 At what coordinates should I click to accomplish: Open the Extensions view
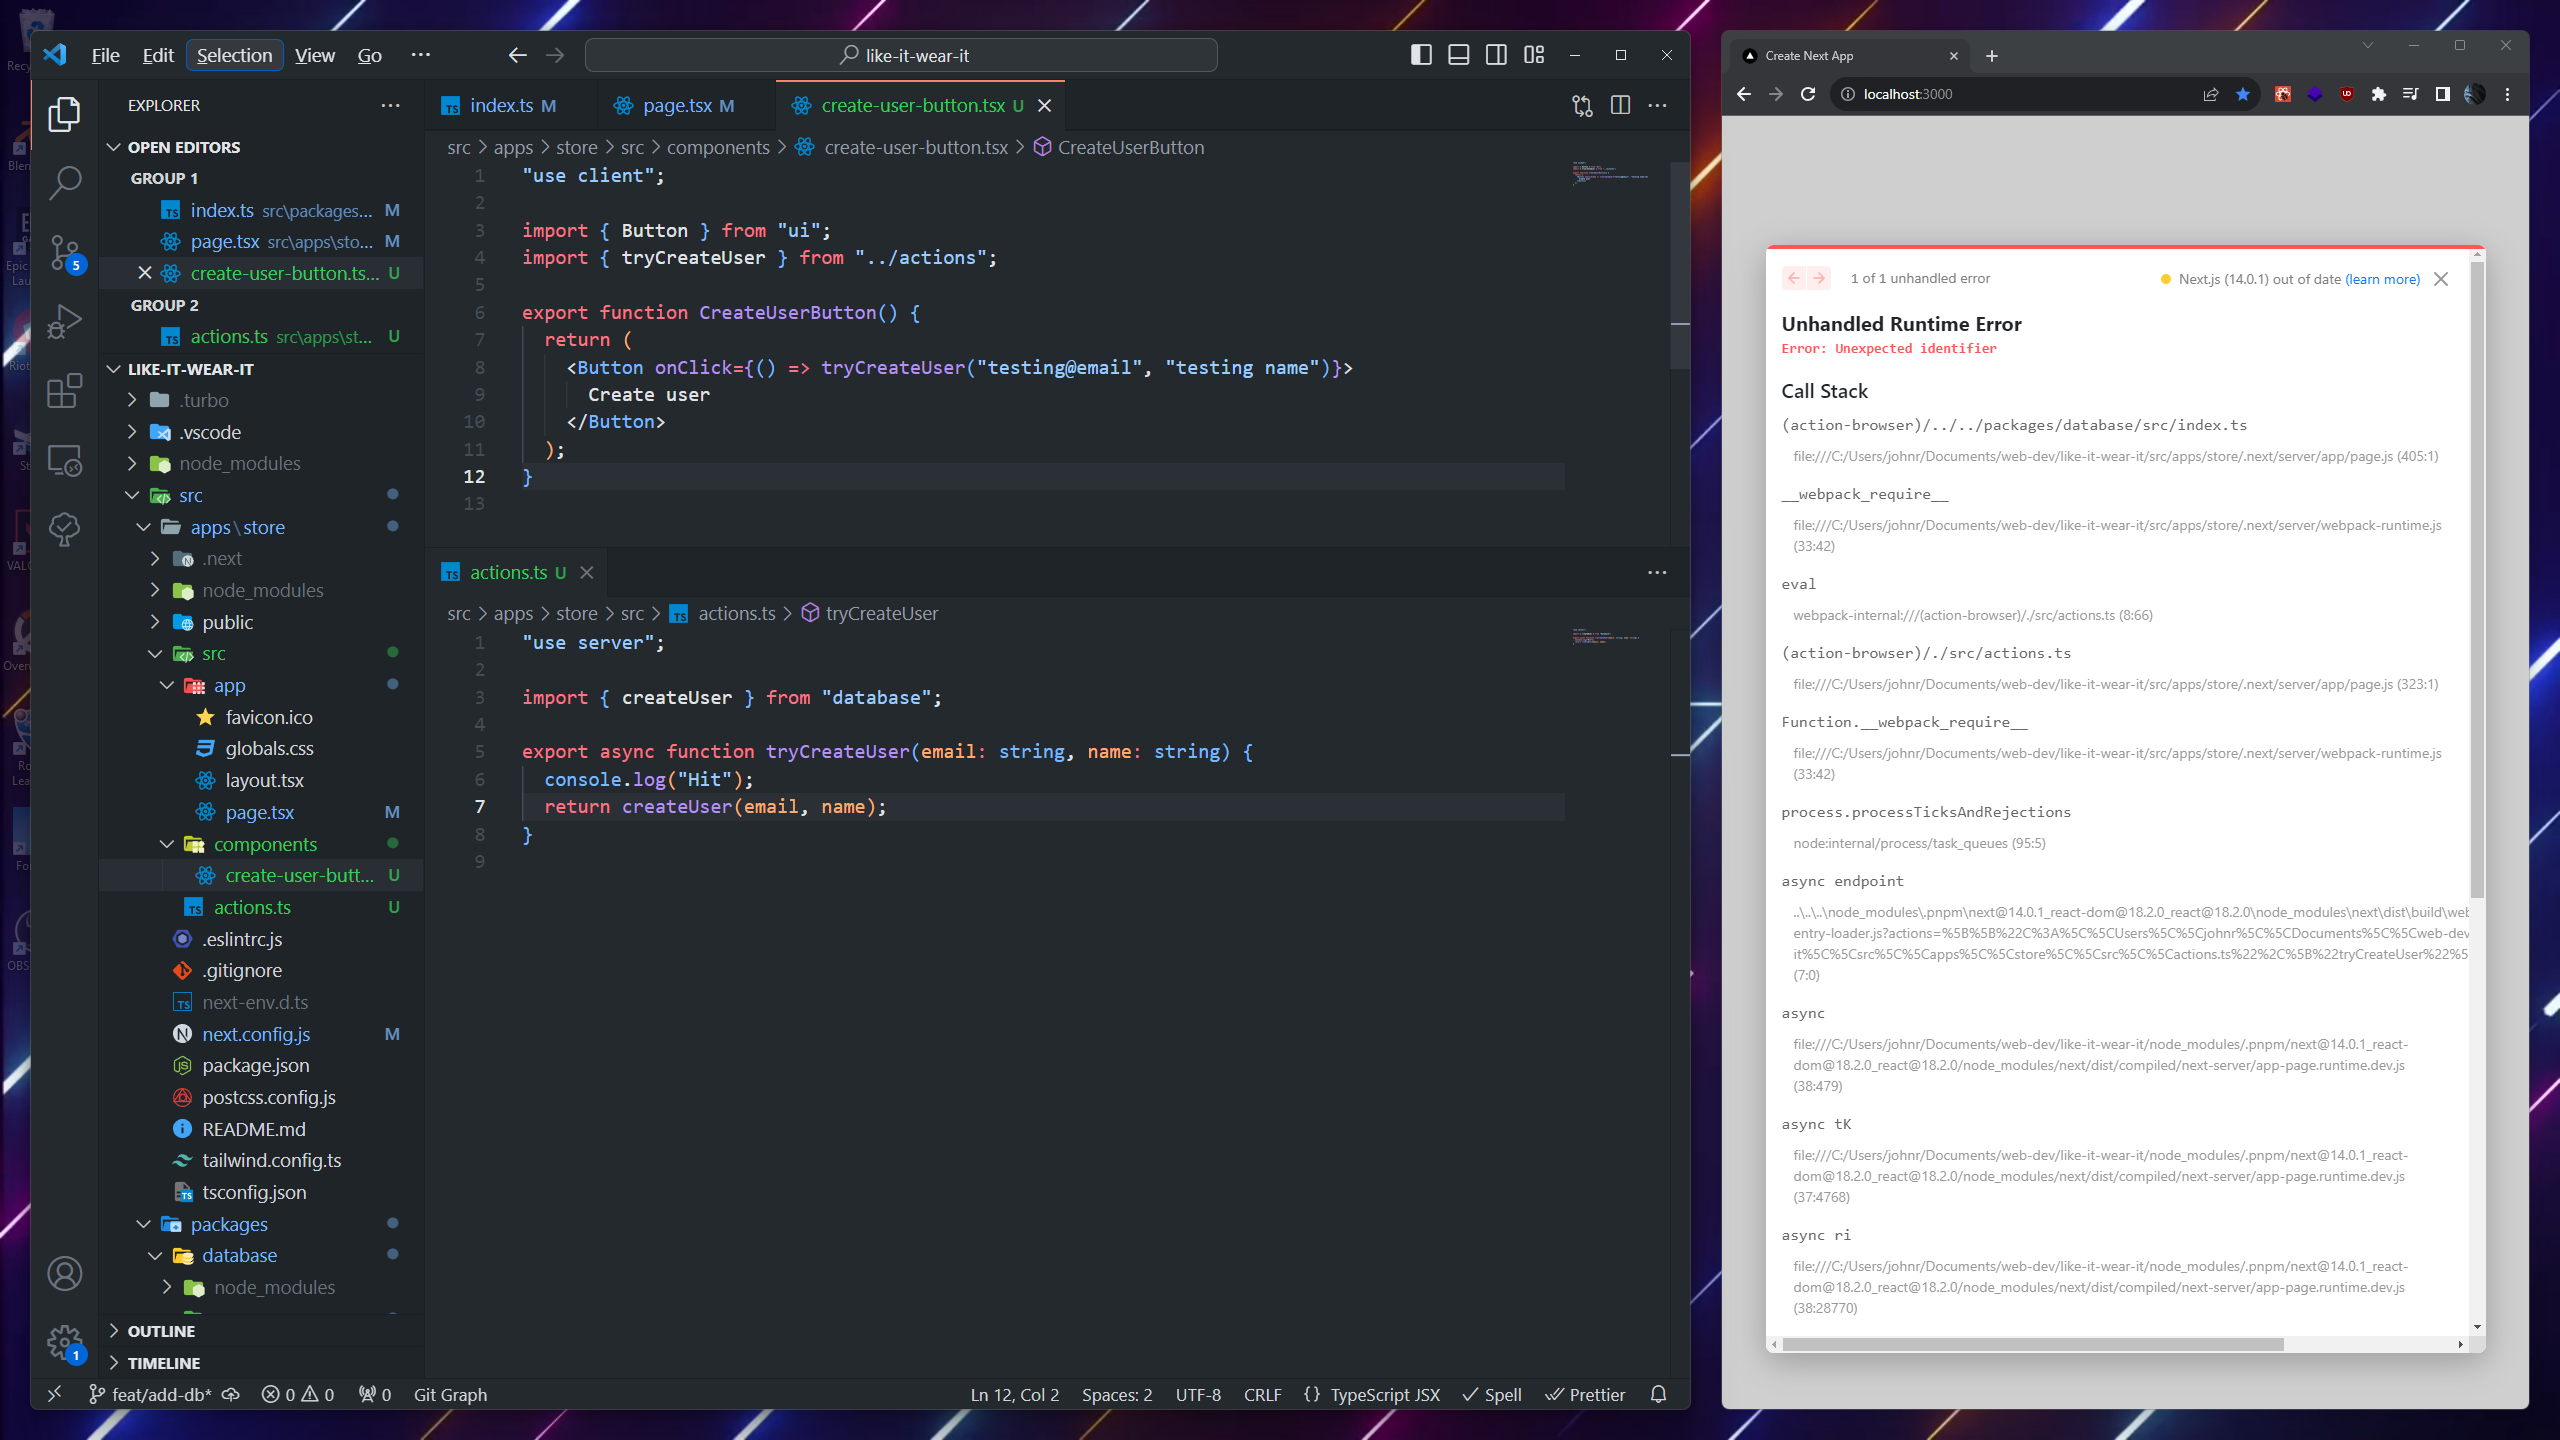point(65,391)
